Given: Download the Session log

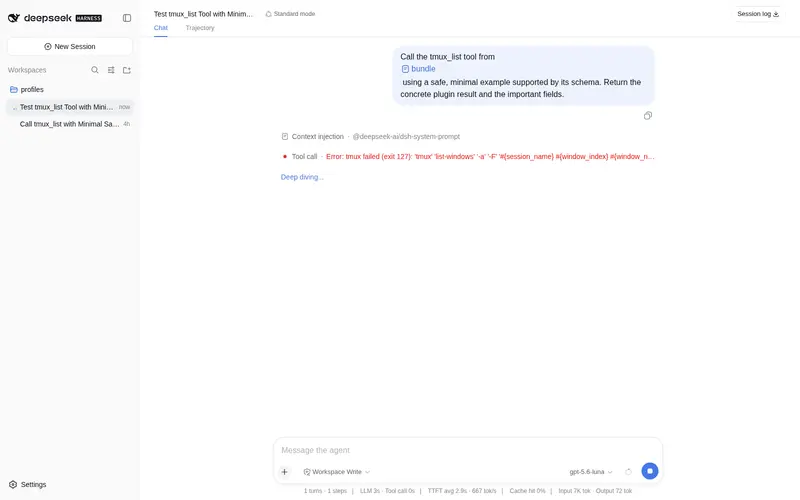Looking at the screenshot, I should point(758,14).
